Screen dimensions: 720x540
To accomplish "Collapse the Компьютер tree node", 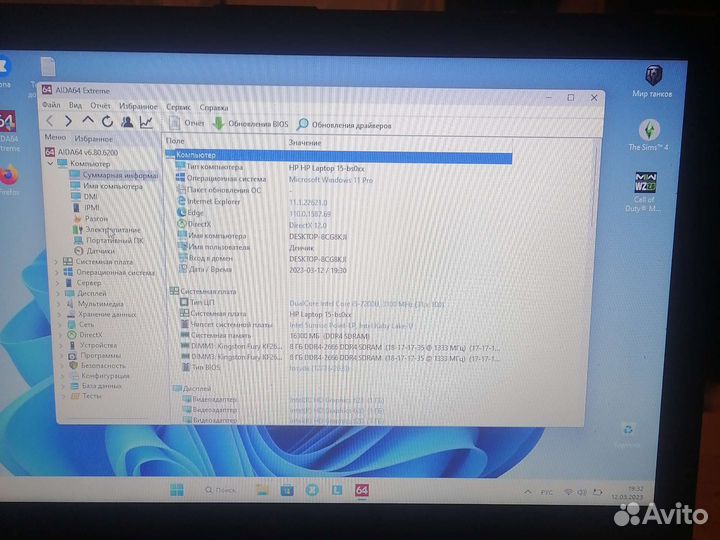I will 51,163.
